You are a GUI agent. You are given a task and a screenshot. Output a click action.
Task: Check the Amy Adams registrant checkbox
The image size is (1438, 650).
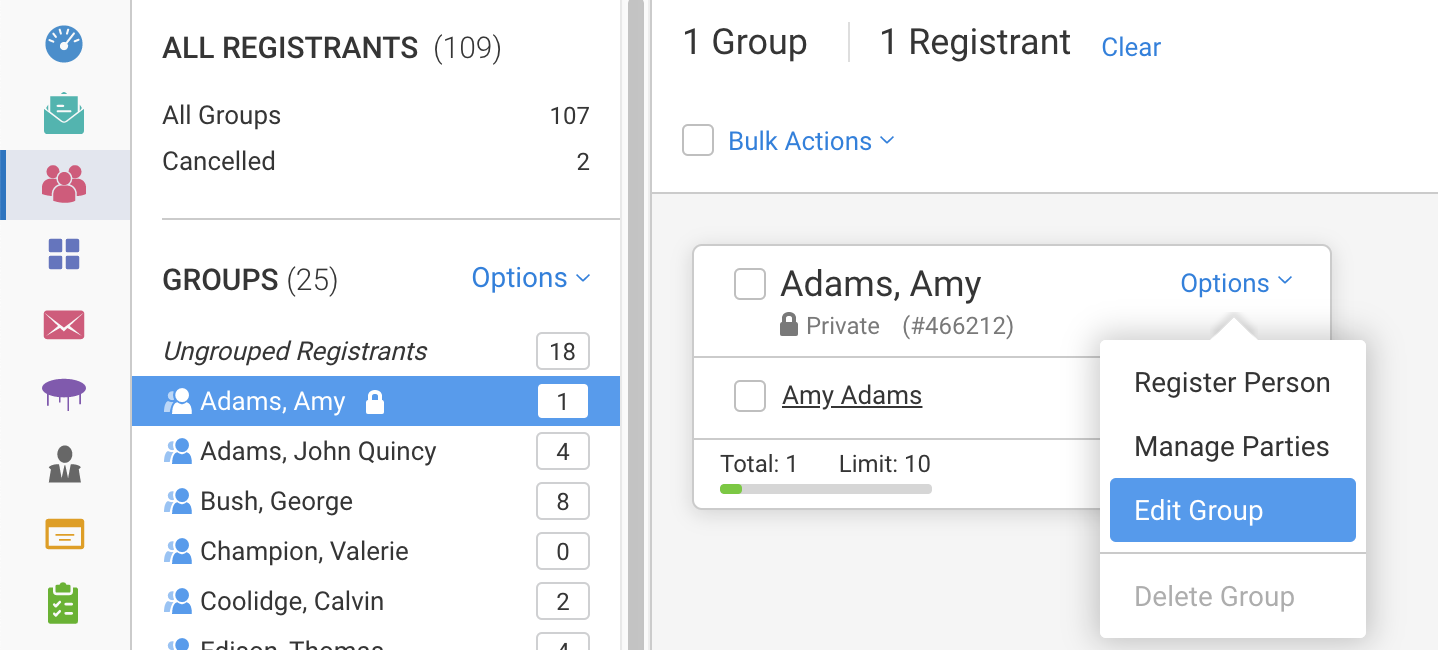[x=750, y=396]
